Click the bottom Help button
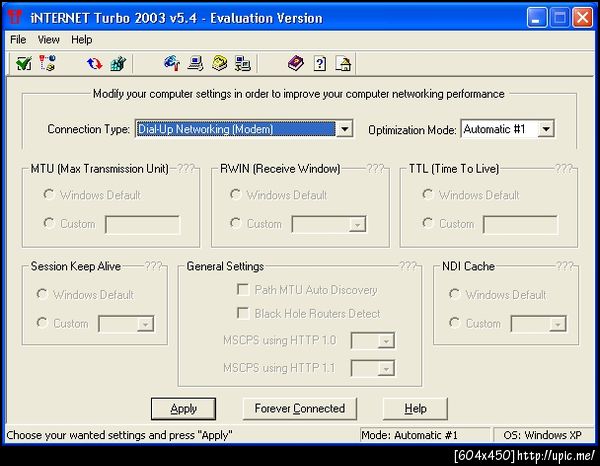 [x=415, y=409]
